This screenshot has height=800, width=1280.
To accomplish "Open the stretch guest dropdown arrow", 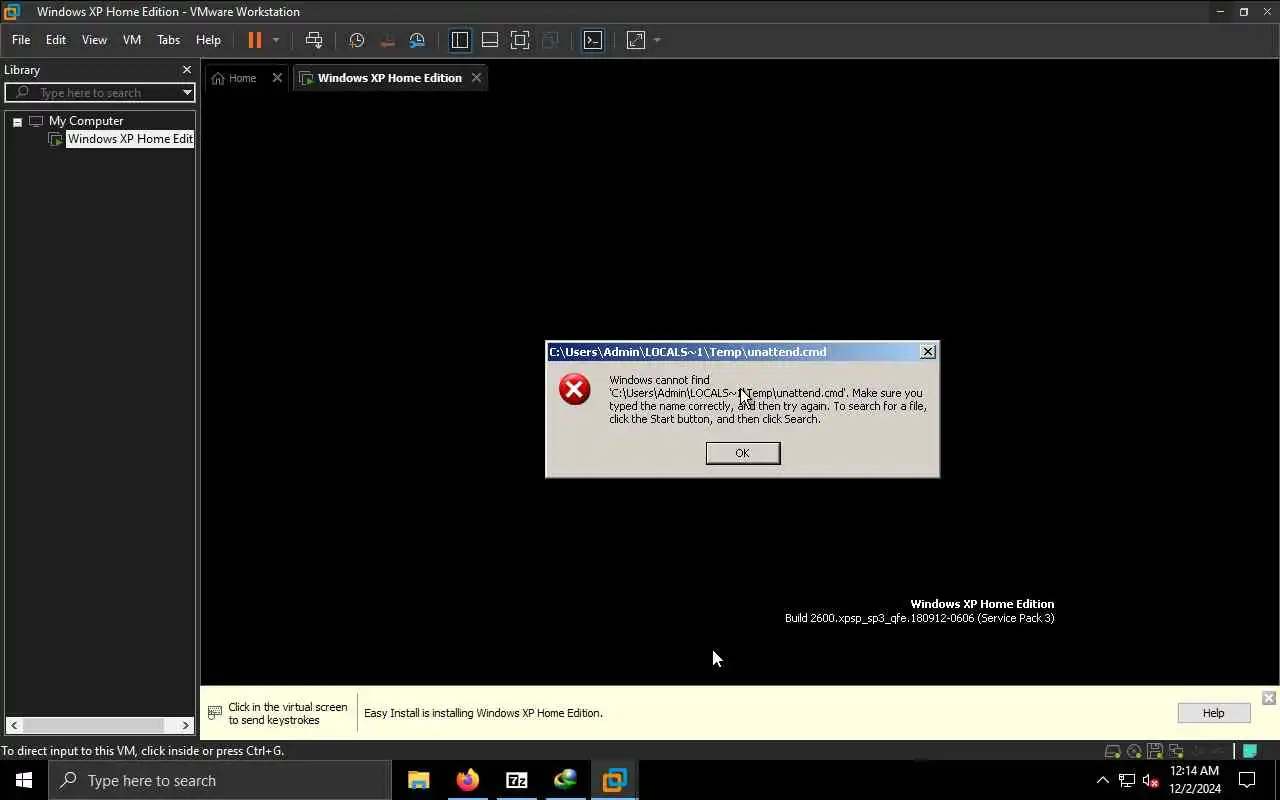I will coord(657,40).
